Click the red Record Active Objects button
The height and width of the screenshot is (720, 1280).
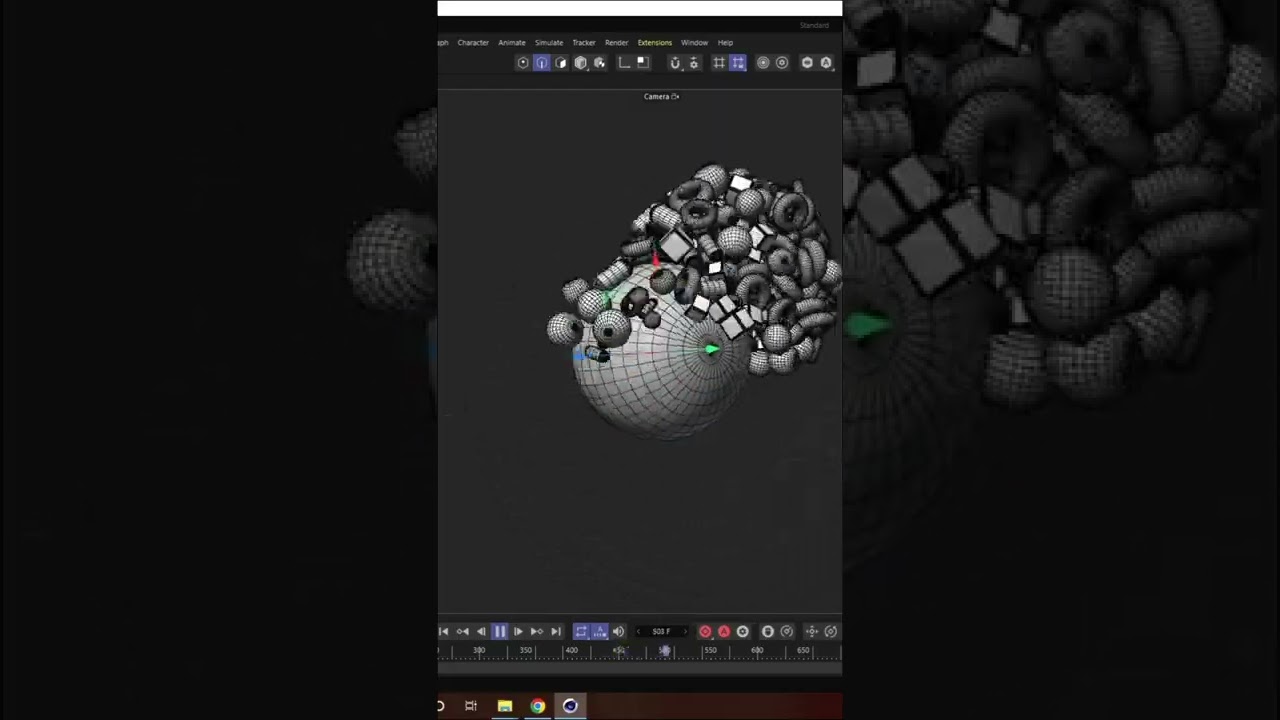click(x=705, y=632)
